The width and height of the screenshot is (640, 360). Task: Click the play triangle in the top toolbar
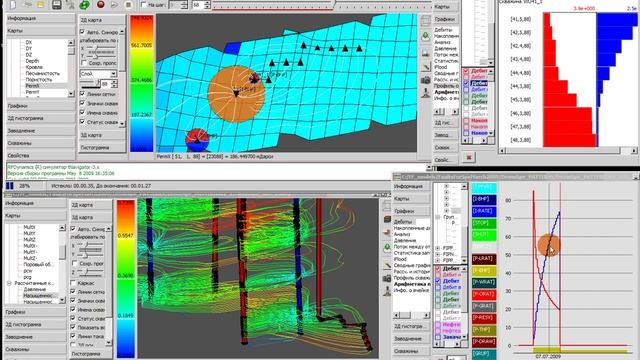114,4
